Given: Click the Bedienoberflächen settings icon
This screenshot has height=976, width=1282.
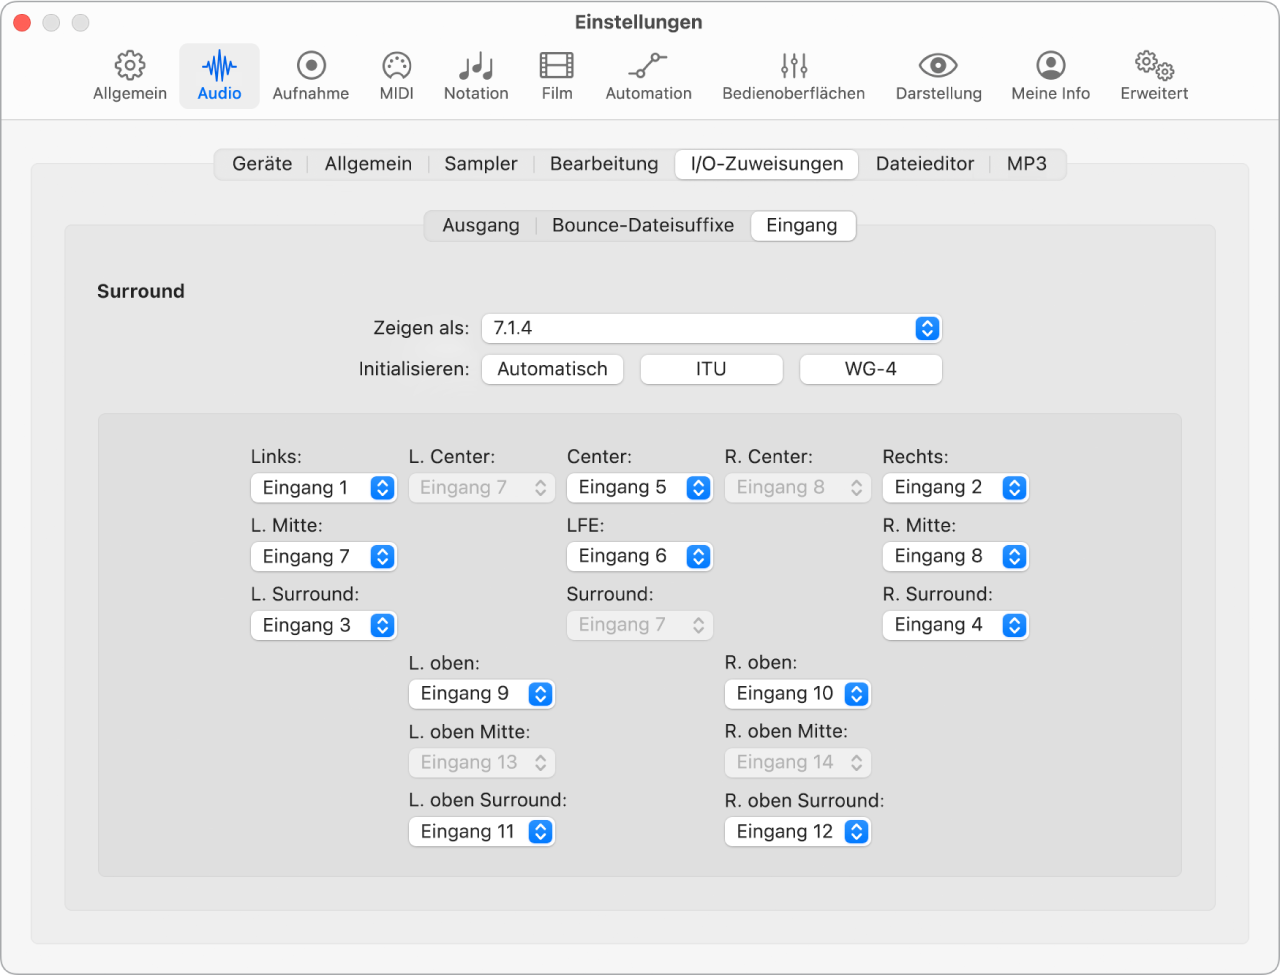Looking at the screenshot, I should point(793,75).
